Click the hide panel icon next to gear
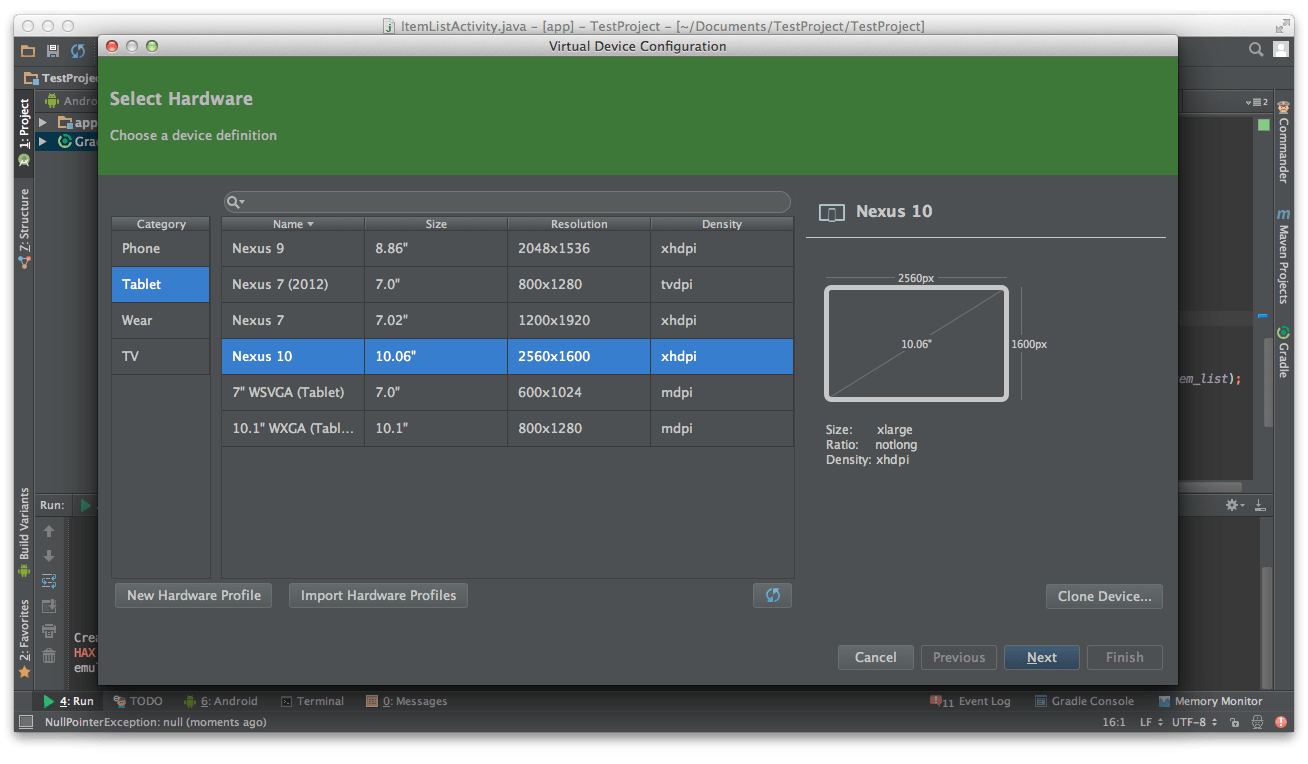1308x764 pixels. 1260,505
